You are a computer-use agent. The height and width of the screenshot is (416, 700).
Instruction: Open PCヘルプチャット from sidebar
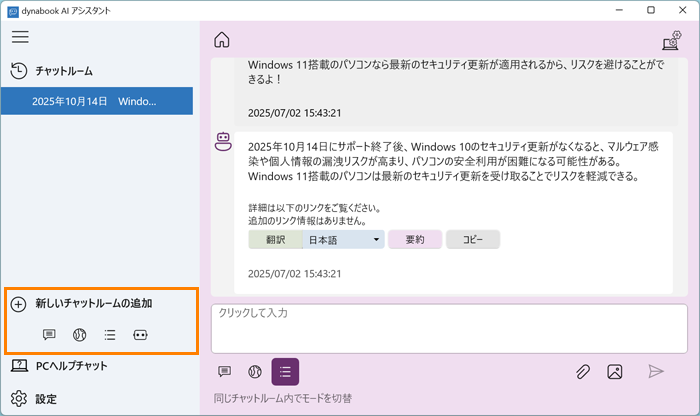click(71, 366)
